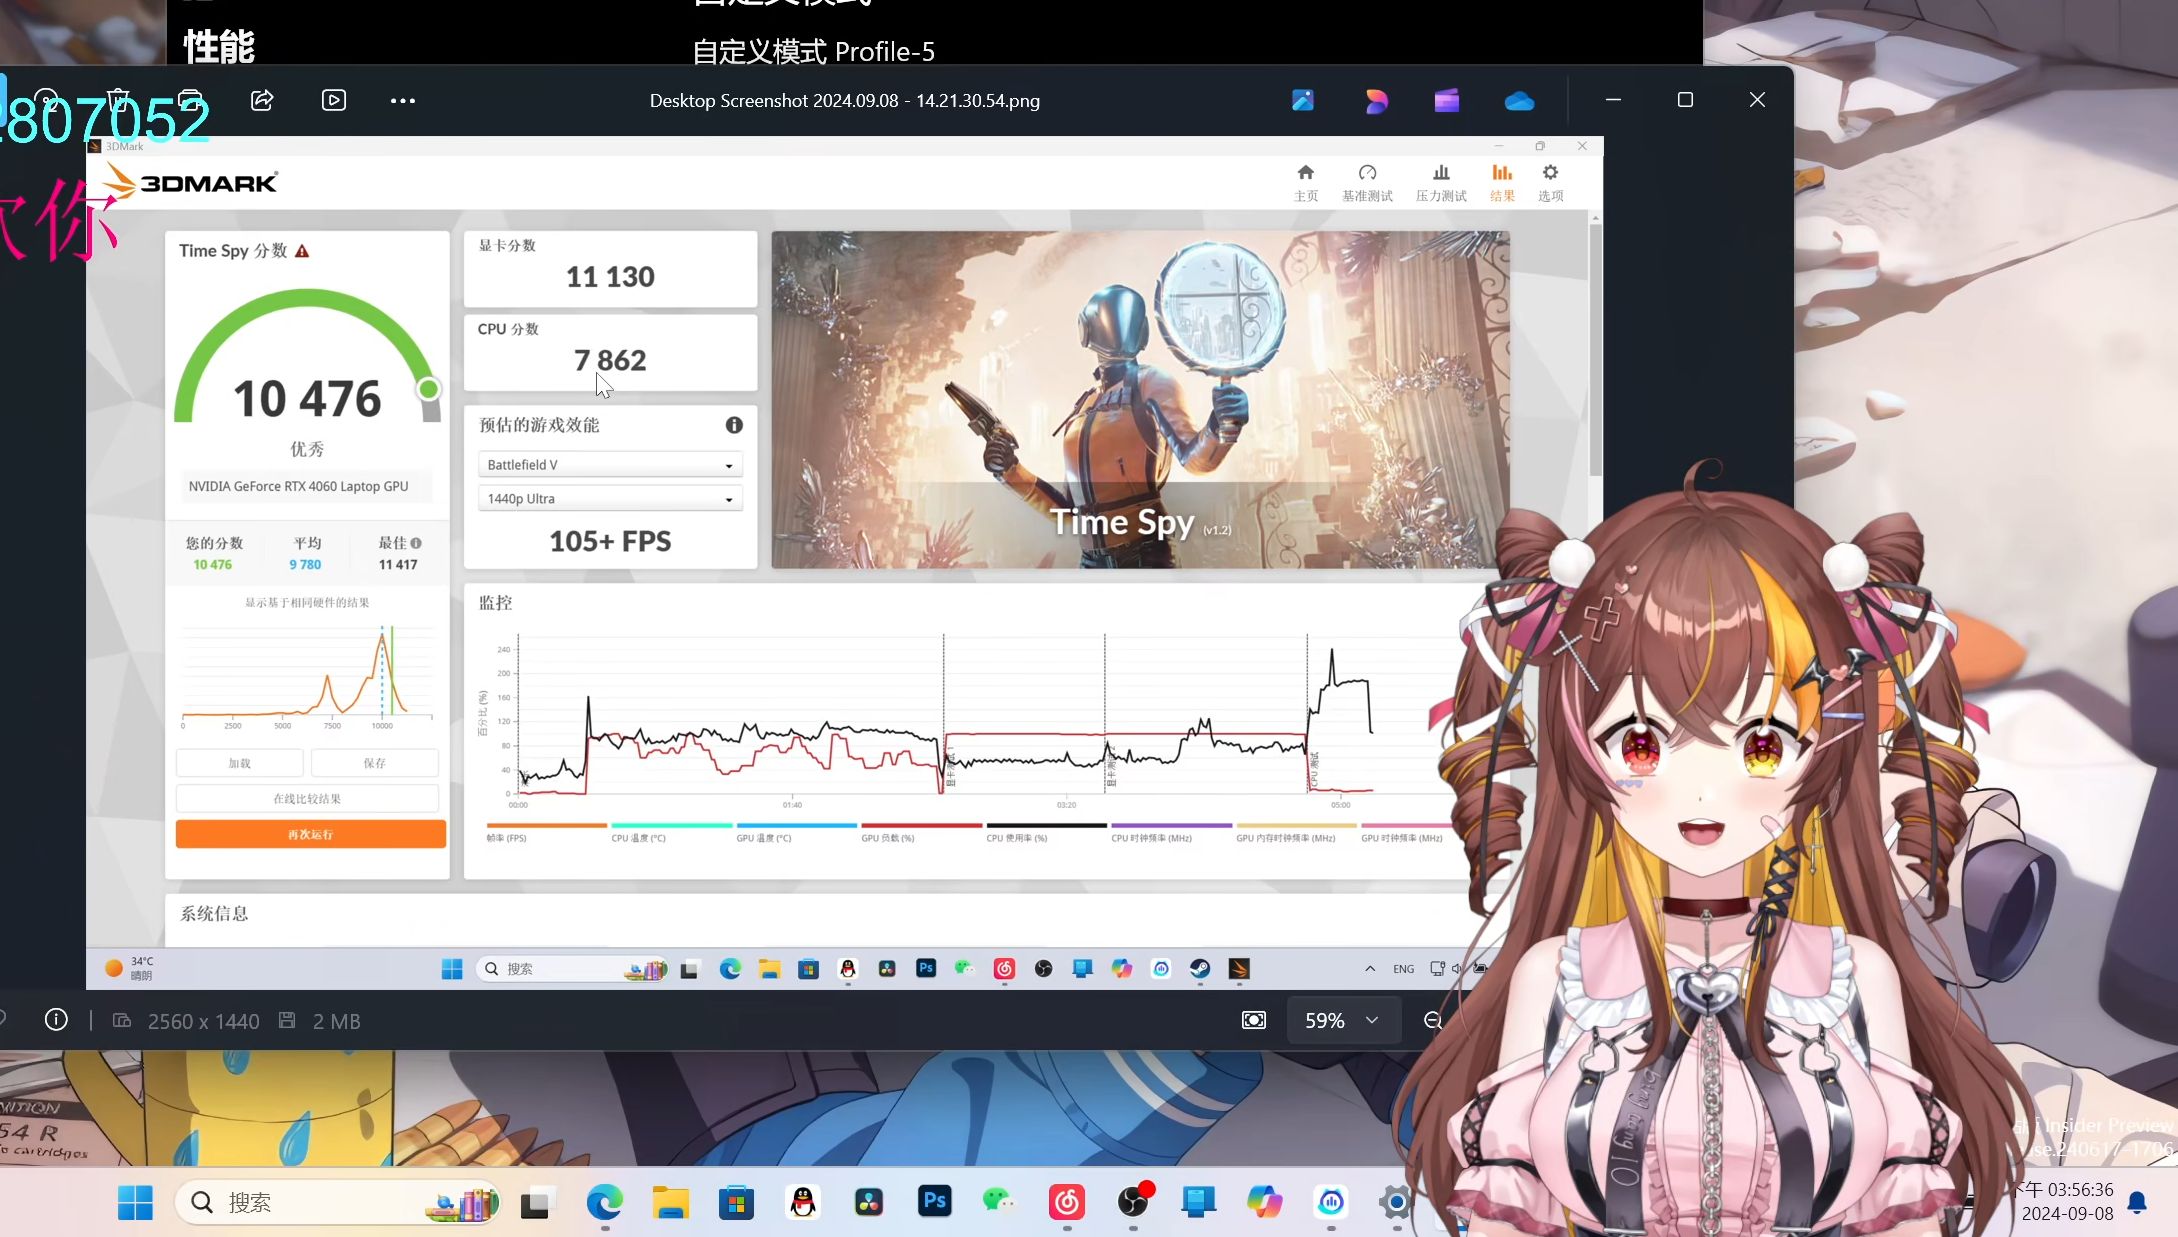
Task: Start slideshow from the Photos toolbar
Action: [x=334, y=100]
